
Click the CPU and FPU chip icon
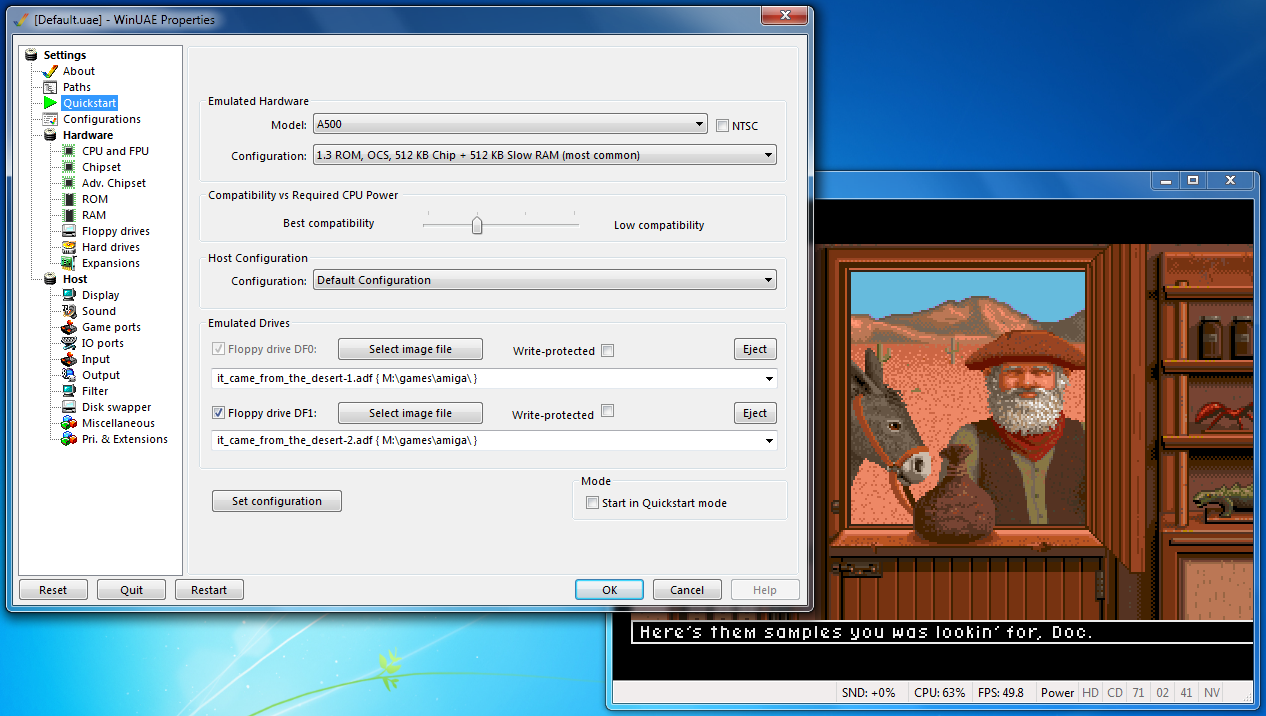(x=69, y=151)
